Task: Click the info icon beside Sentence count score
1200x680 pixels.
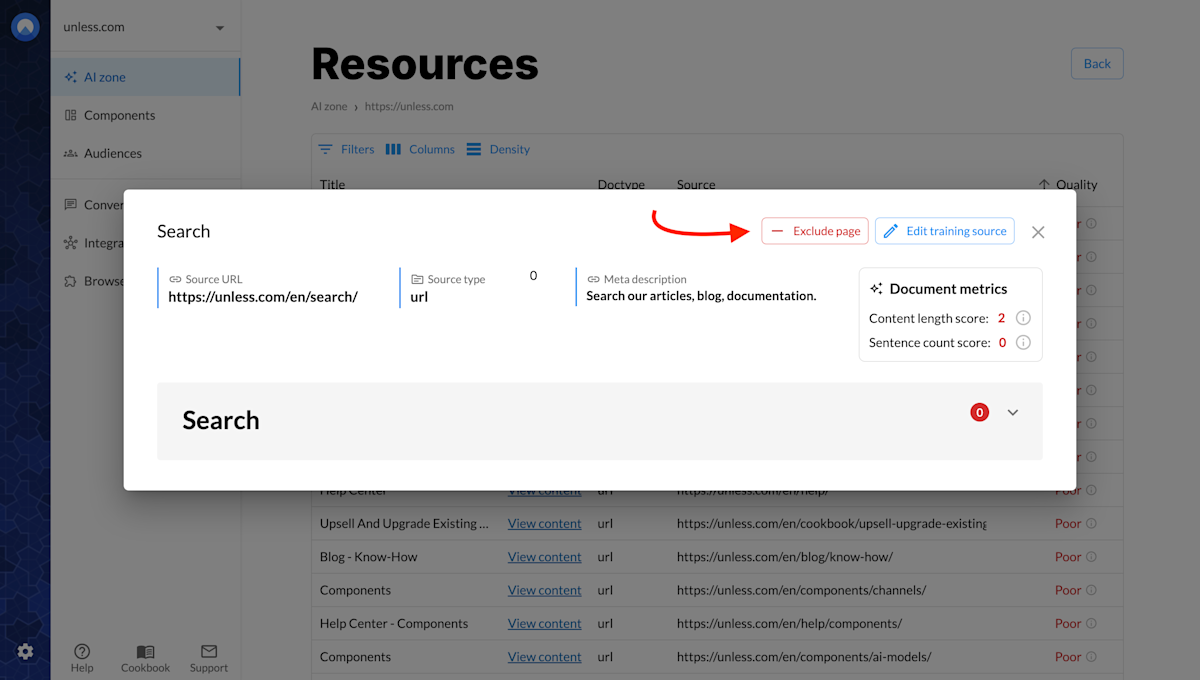Action: (1022, 342)
